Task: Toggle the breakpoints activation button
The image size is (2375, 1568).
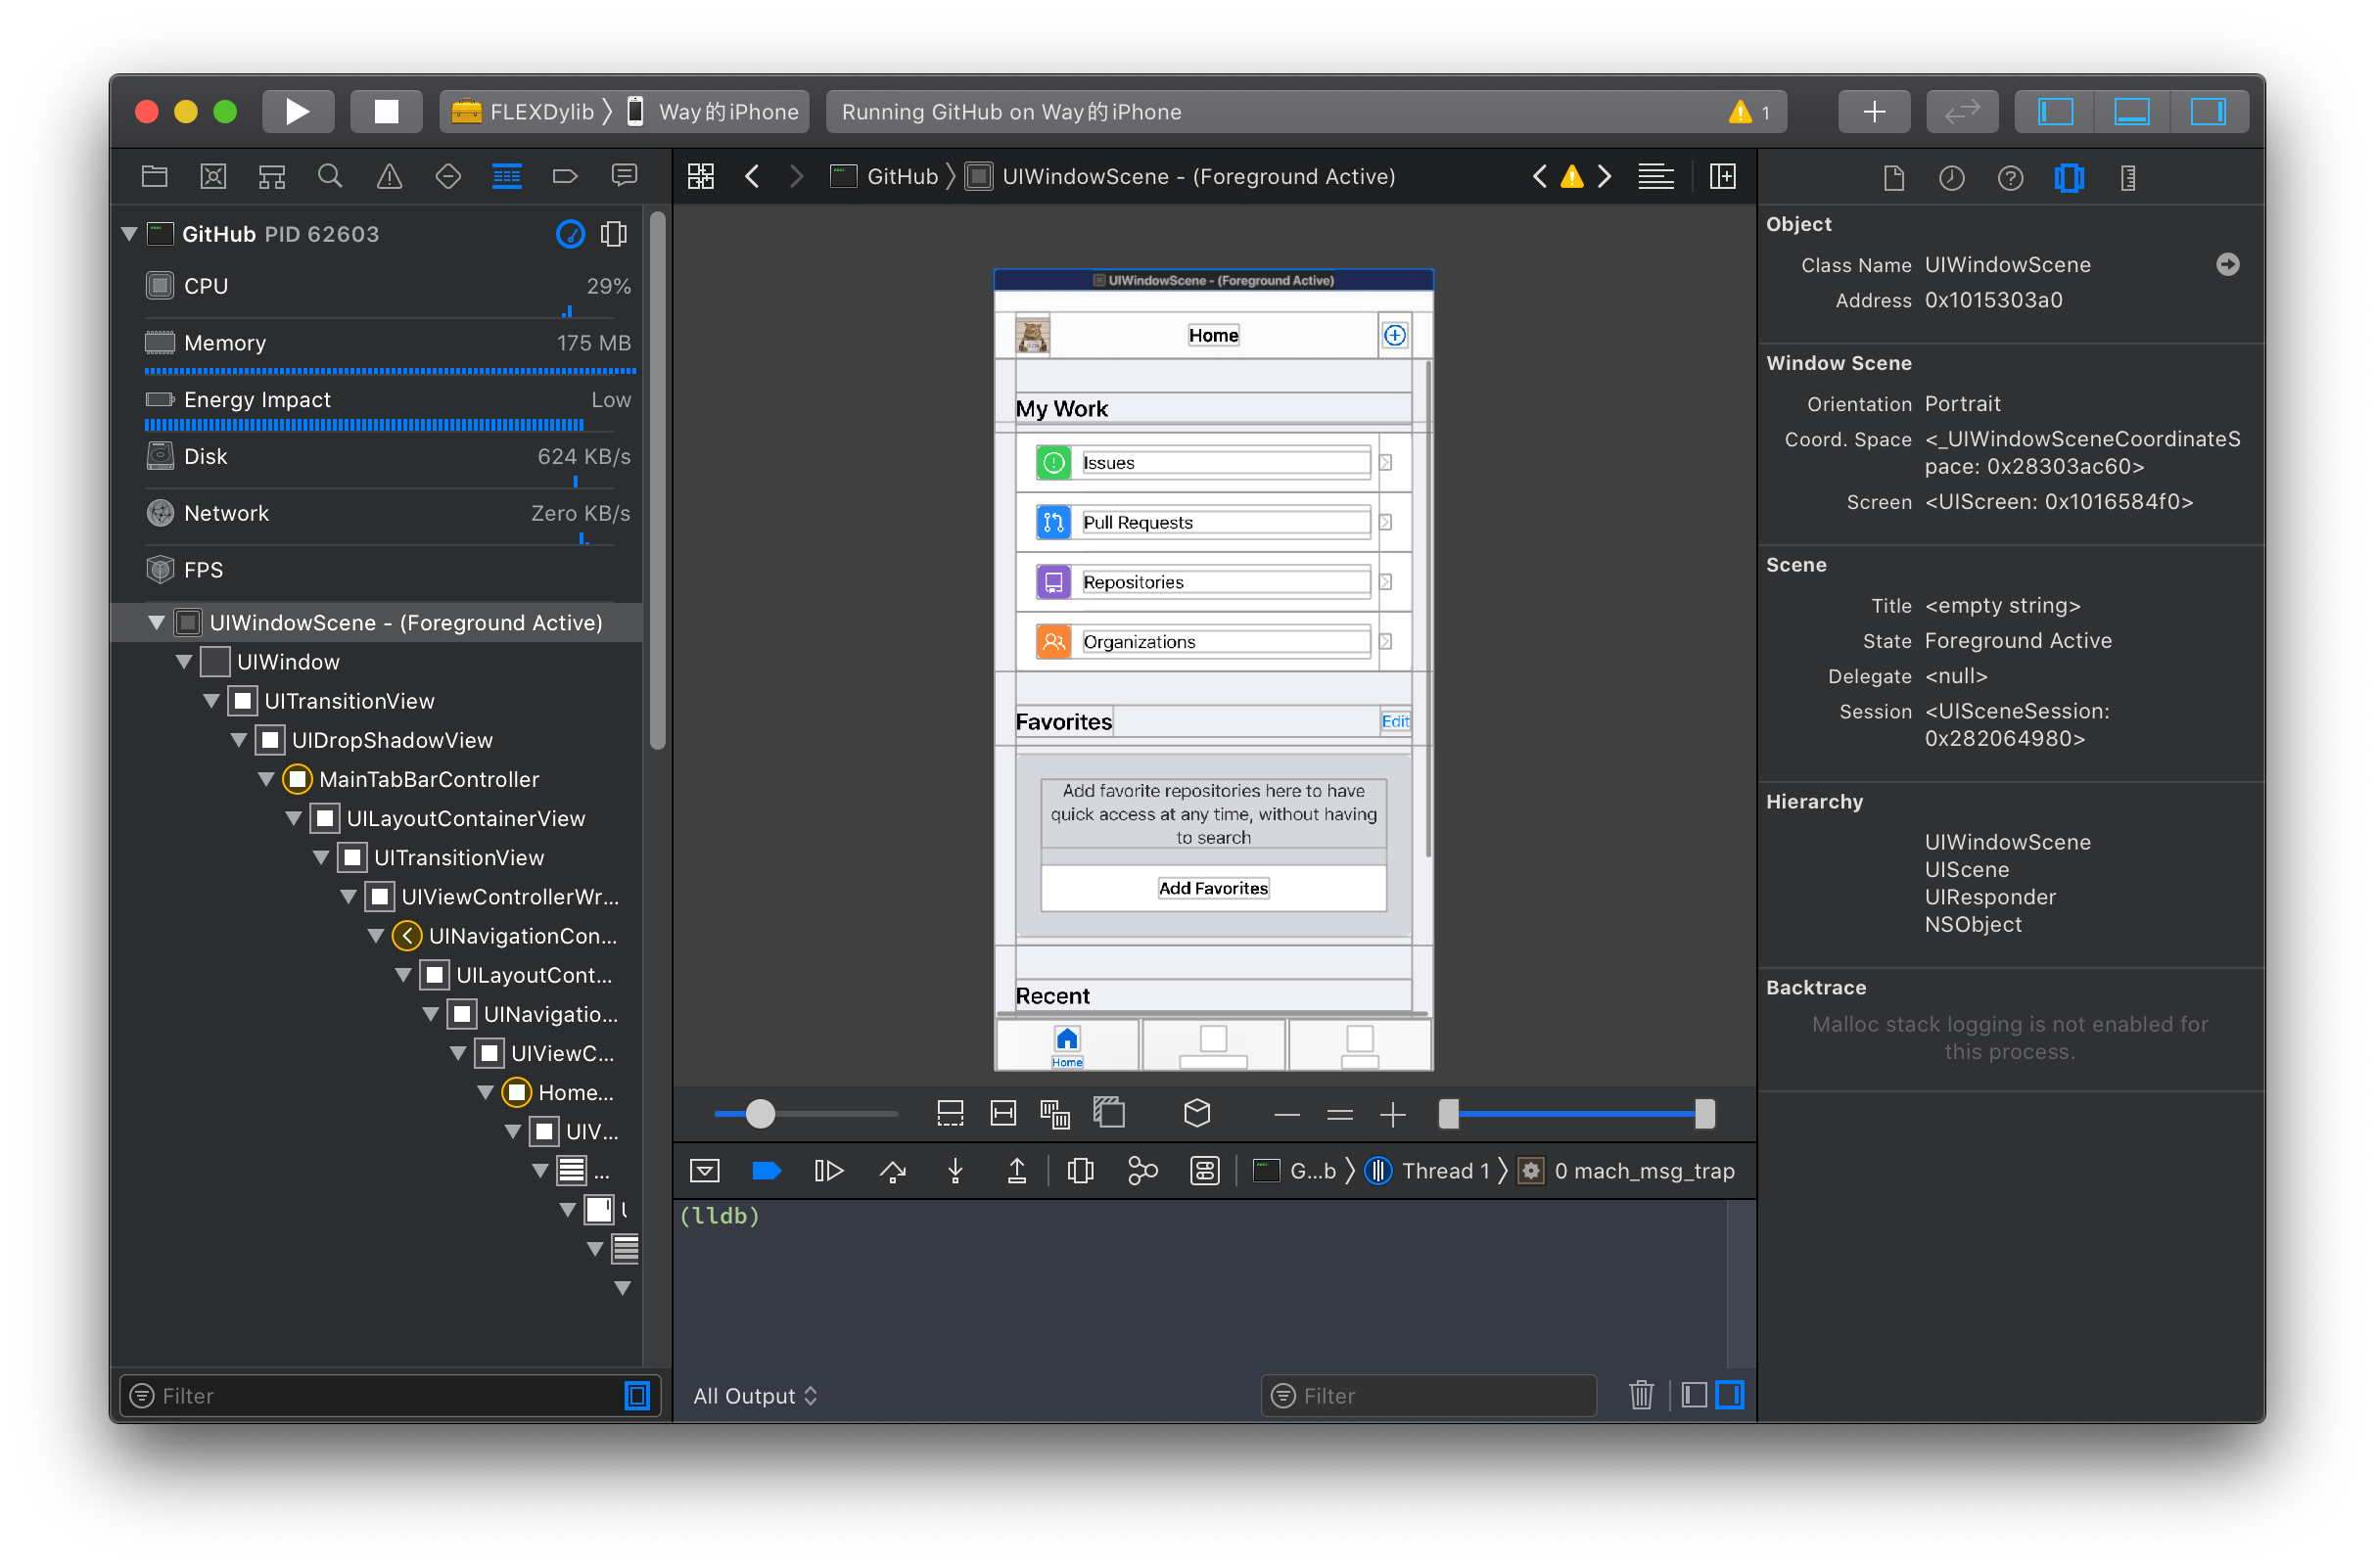Action: 766,1171
